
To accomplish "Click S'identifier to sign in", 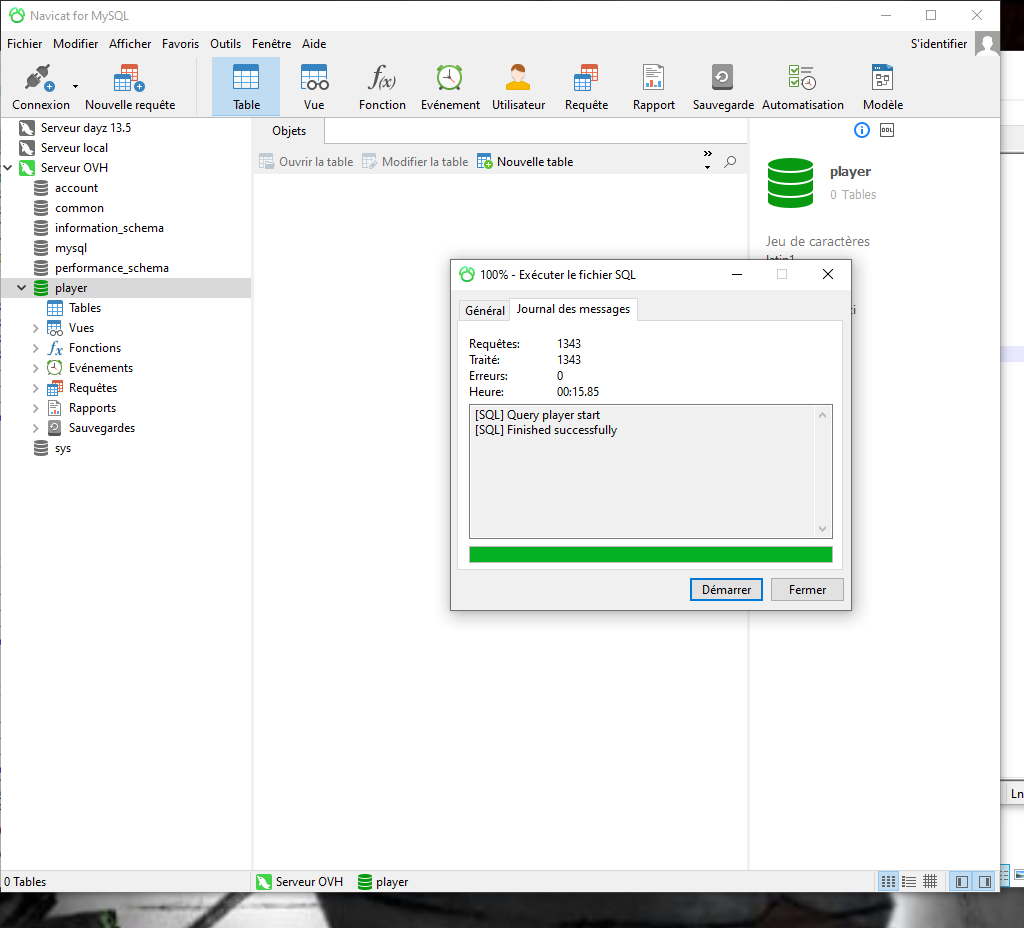I will point(938,44).
